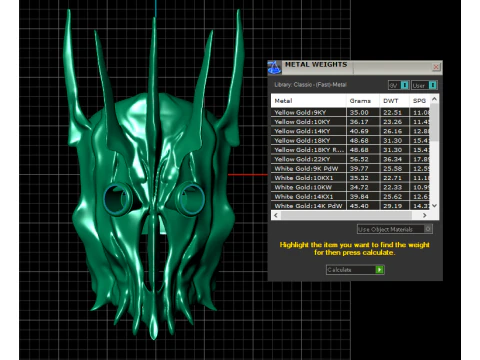Click the vertical scrollbar thumb of metals list
Screen dimensions: 480x360
pyautogui.click(x=434, y=122)
